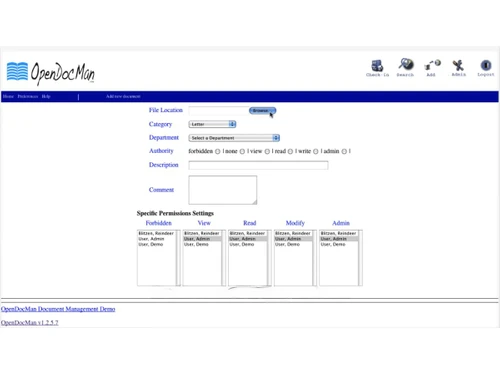The width and height of the screenshot is (500, 375).
Task: Click the Logout icon
Action: click(x=486, y=68)
